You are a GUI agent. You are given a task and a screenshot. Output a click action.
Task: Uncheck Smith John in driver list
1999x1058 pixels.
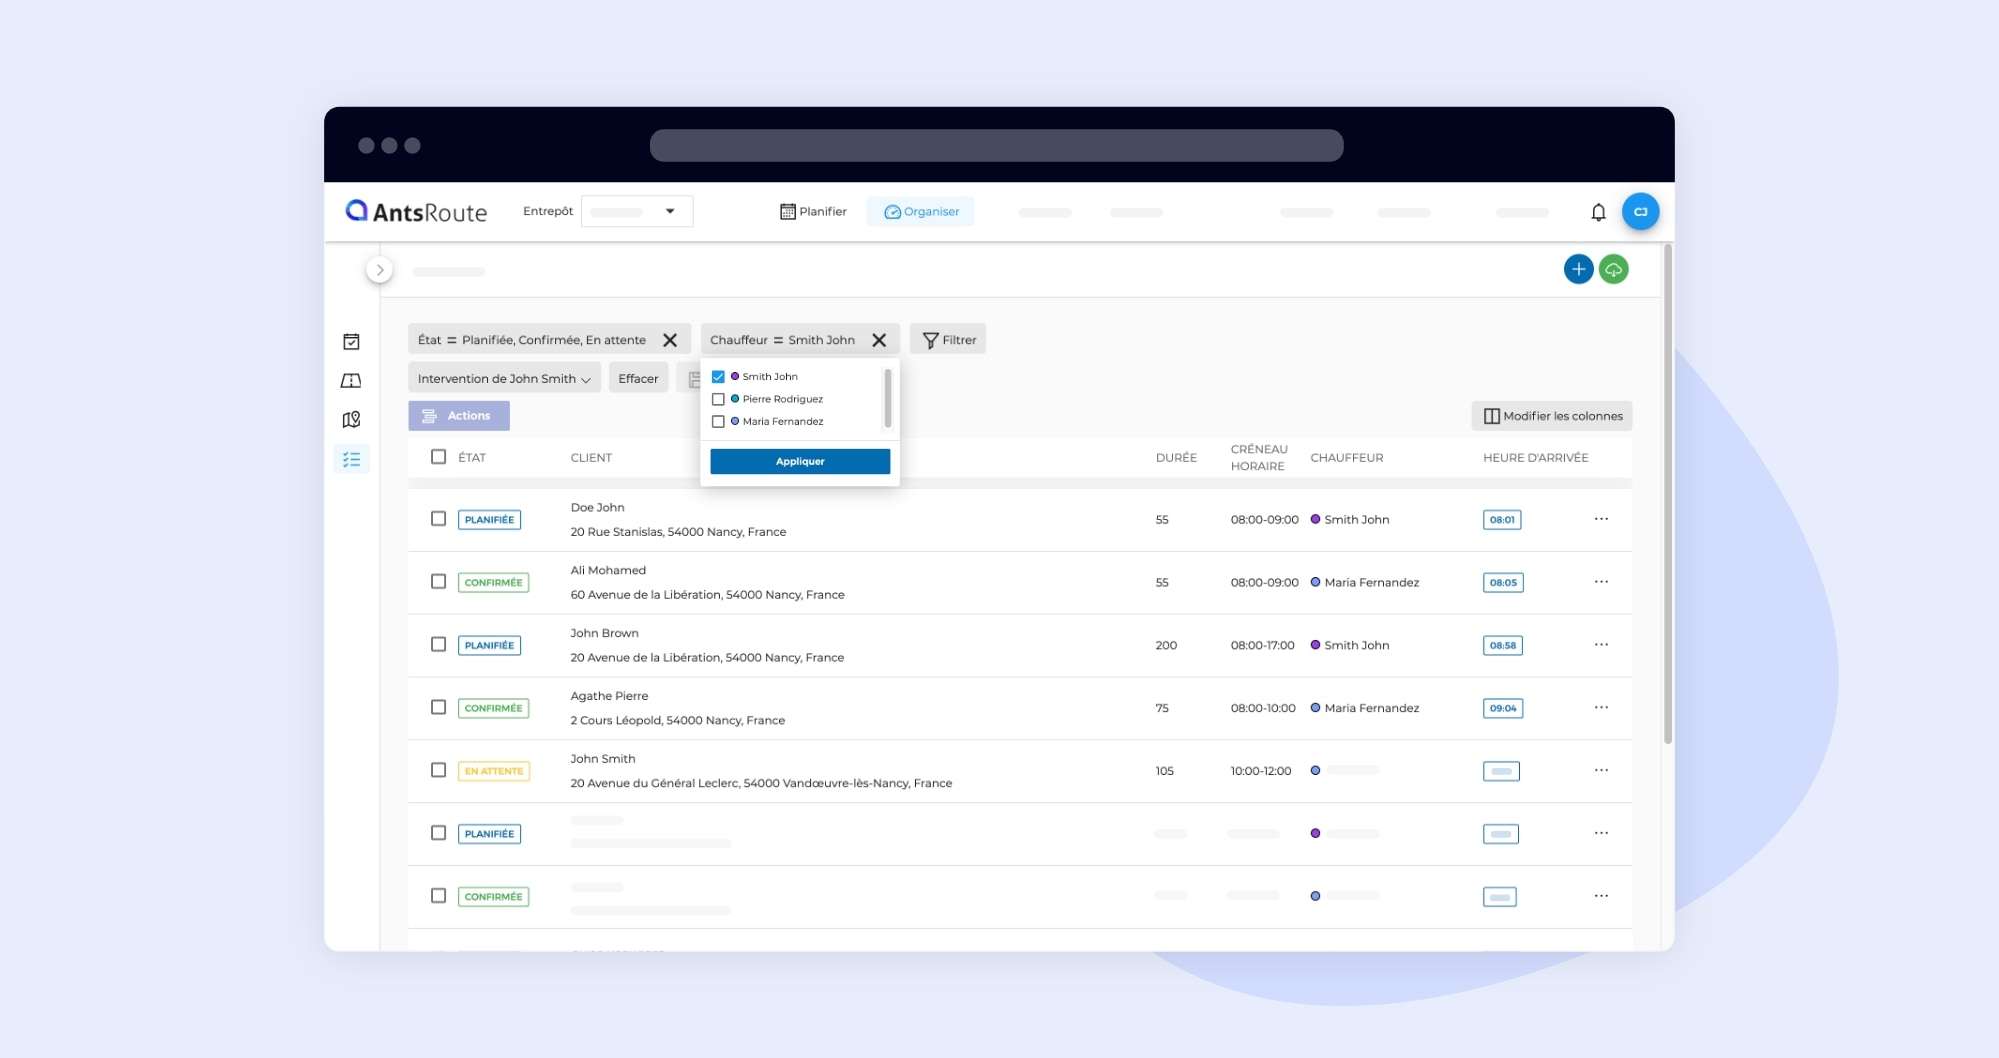coord(718,377)
